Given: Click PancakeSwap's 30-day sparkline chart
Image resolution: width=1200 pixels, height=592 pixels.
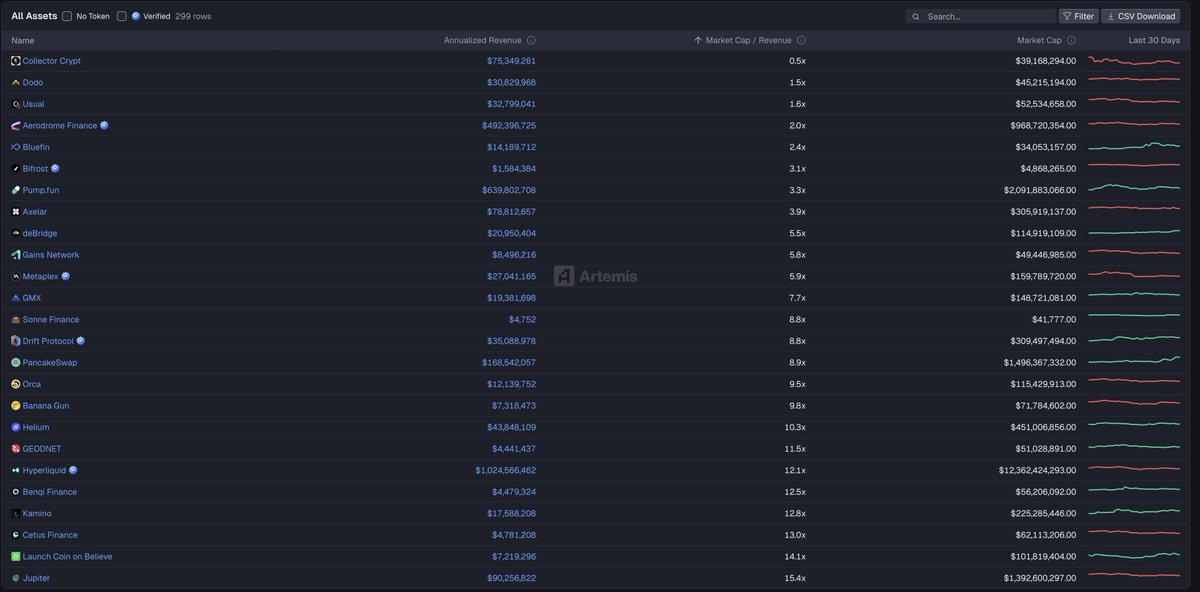Looking at the screenshot, I should point(1134,360).
